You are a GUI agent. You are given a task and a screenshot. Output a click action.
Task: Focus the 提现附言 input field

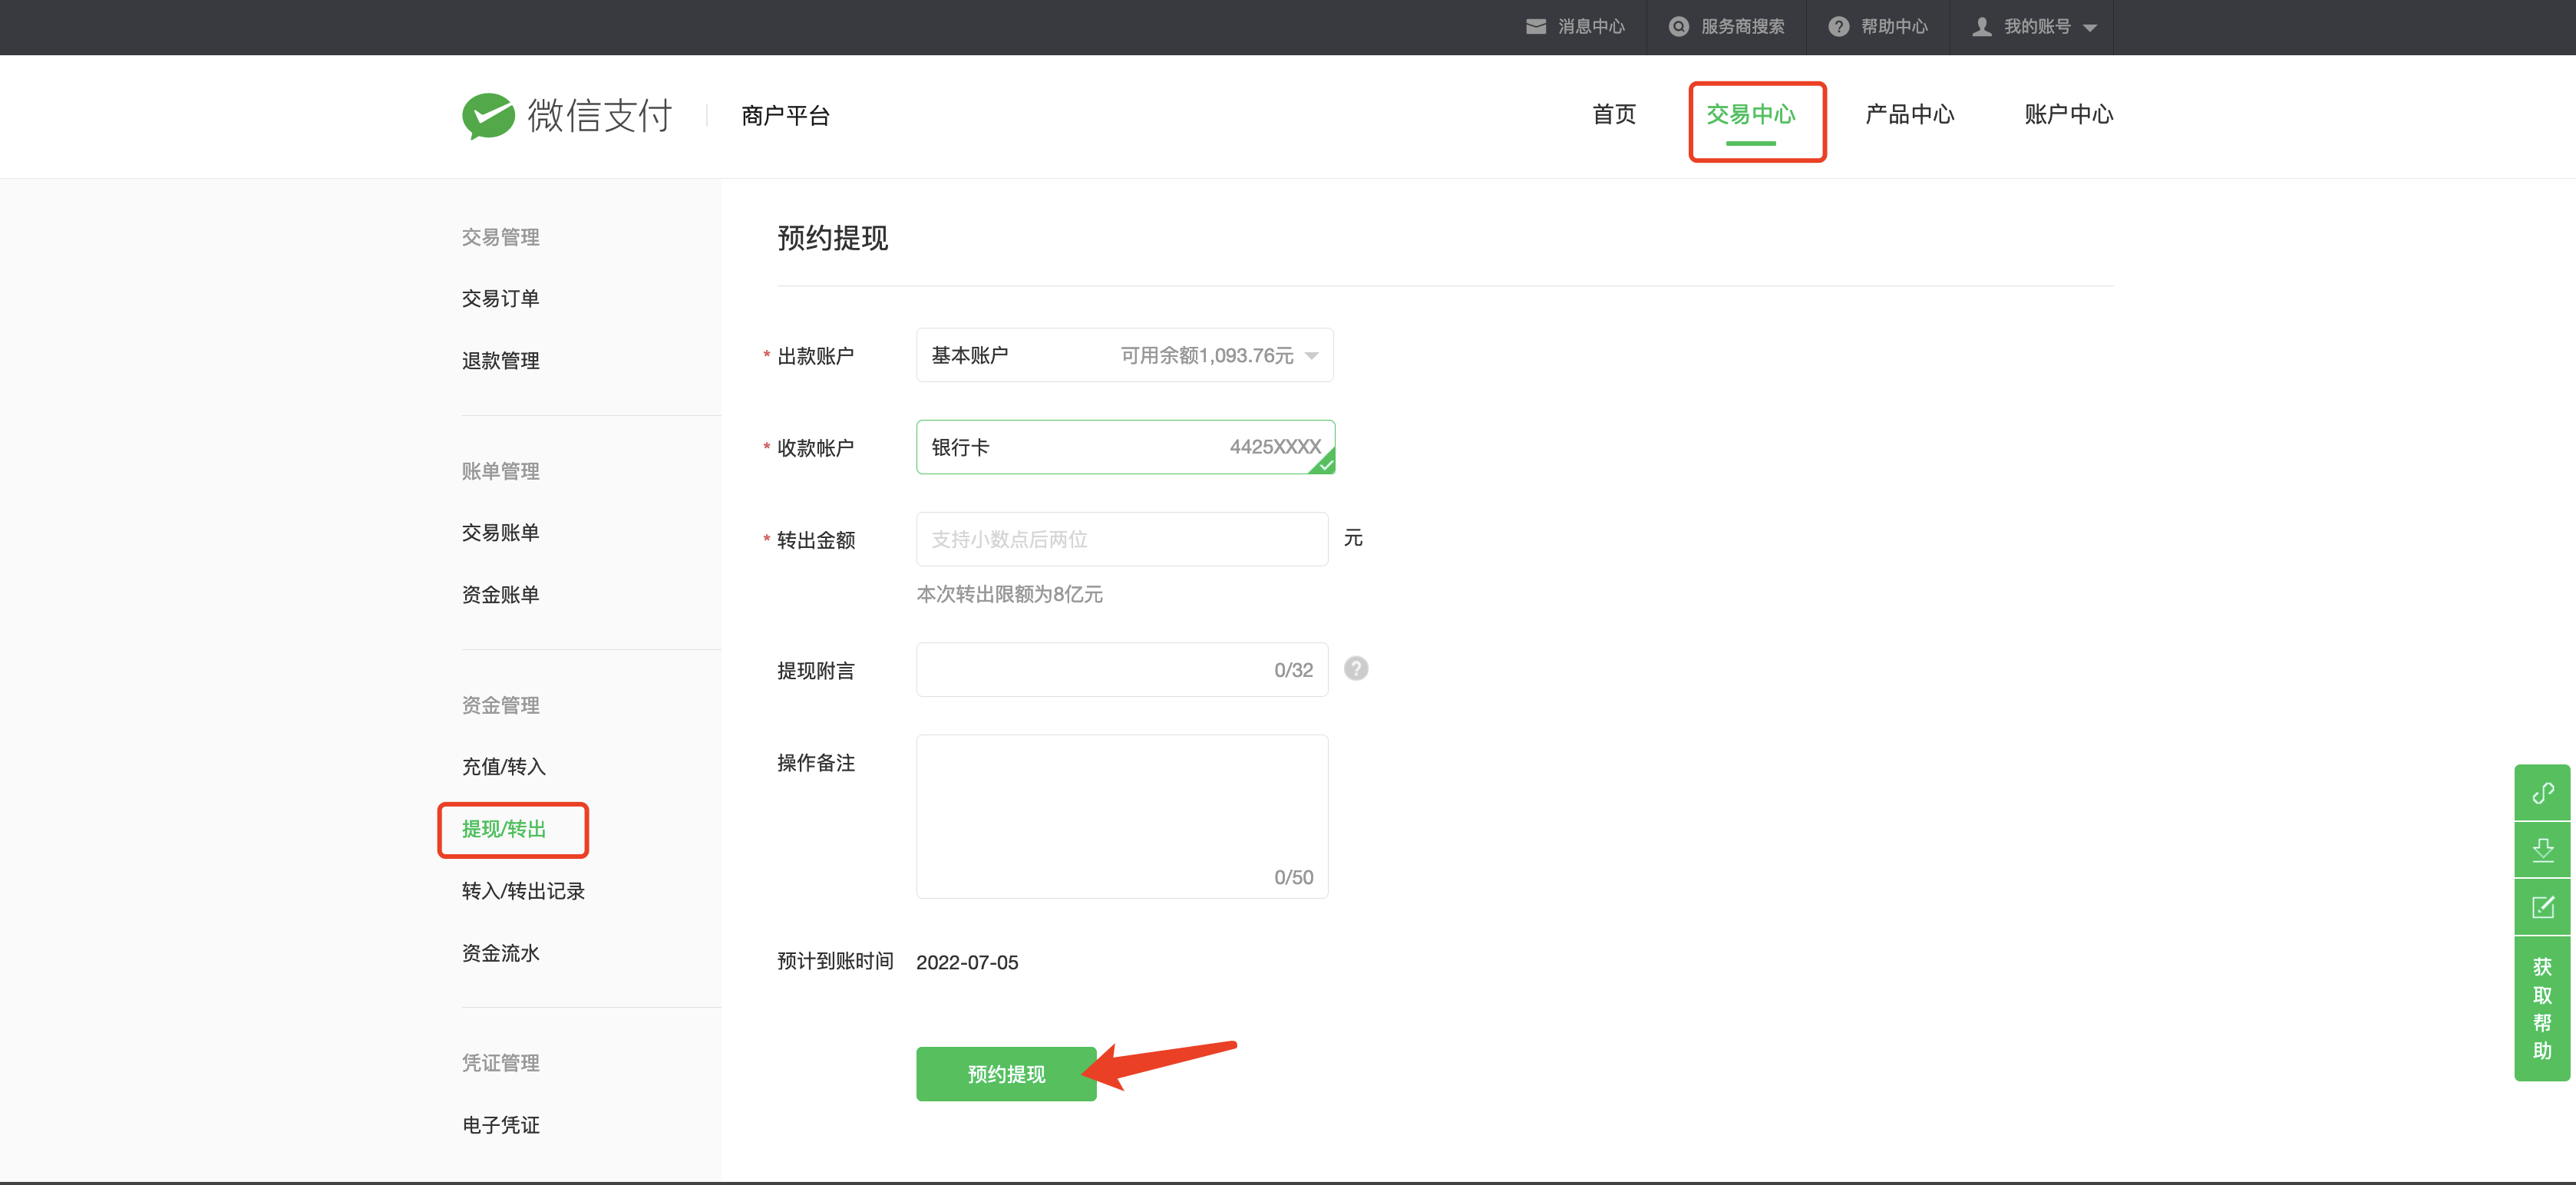[x=1121, y=669]
